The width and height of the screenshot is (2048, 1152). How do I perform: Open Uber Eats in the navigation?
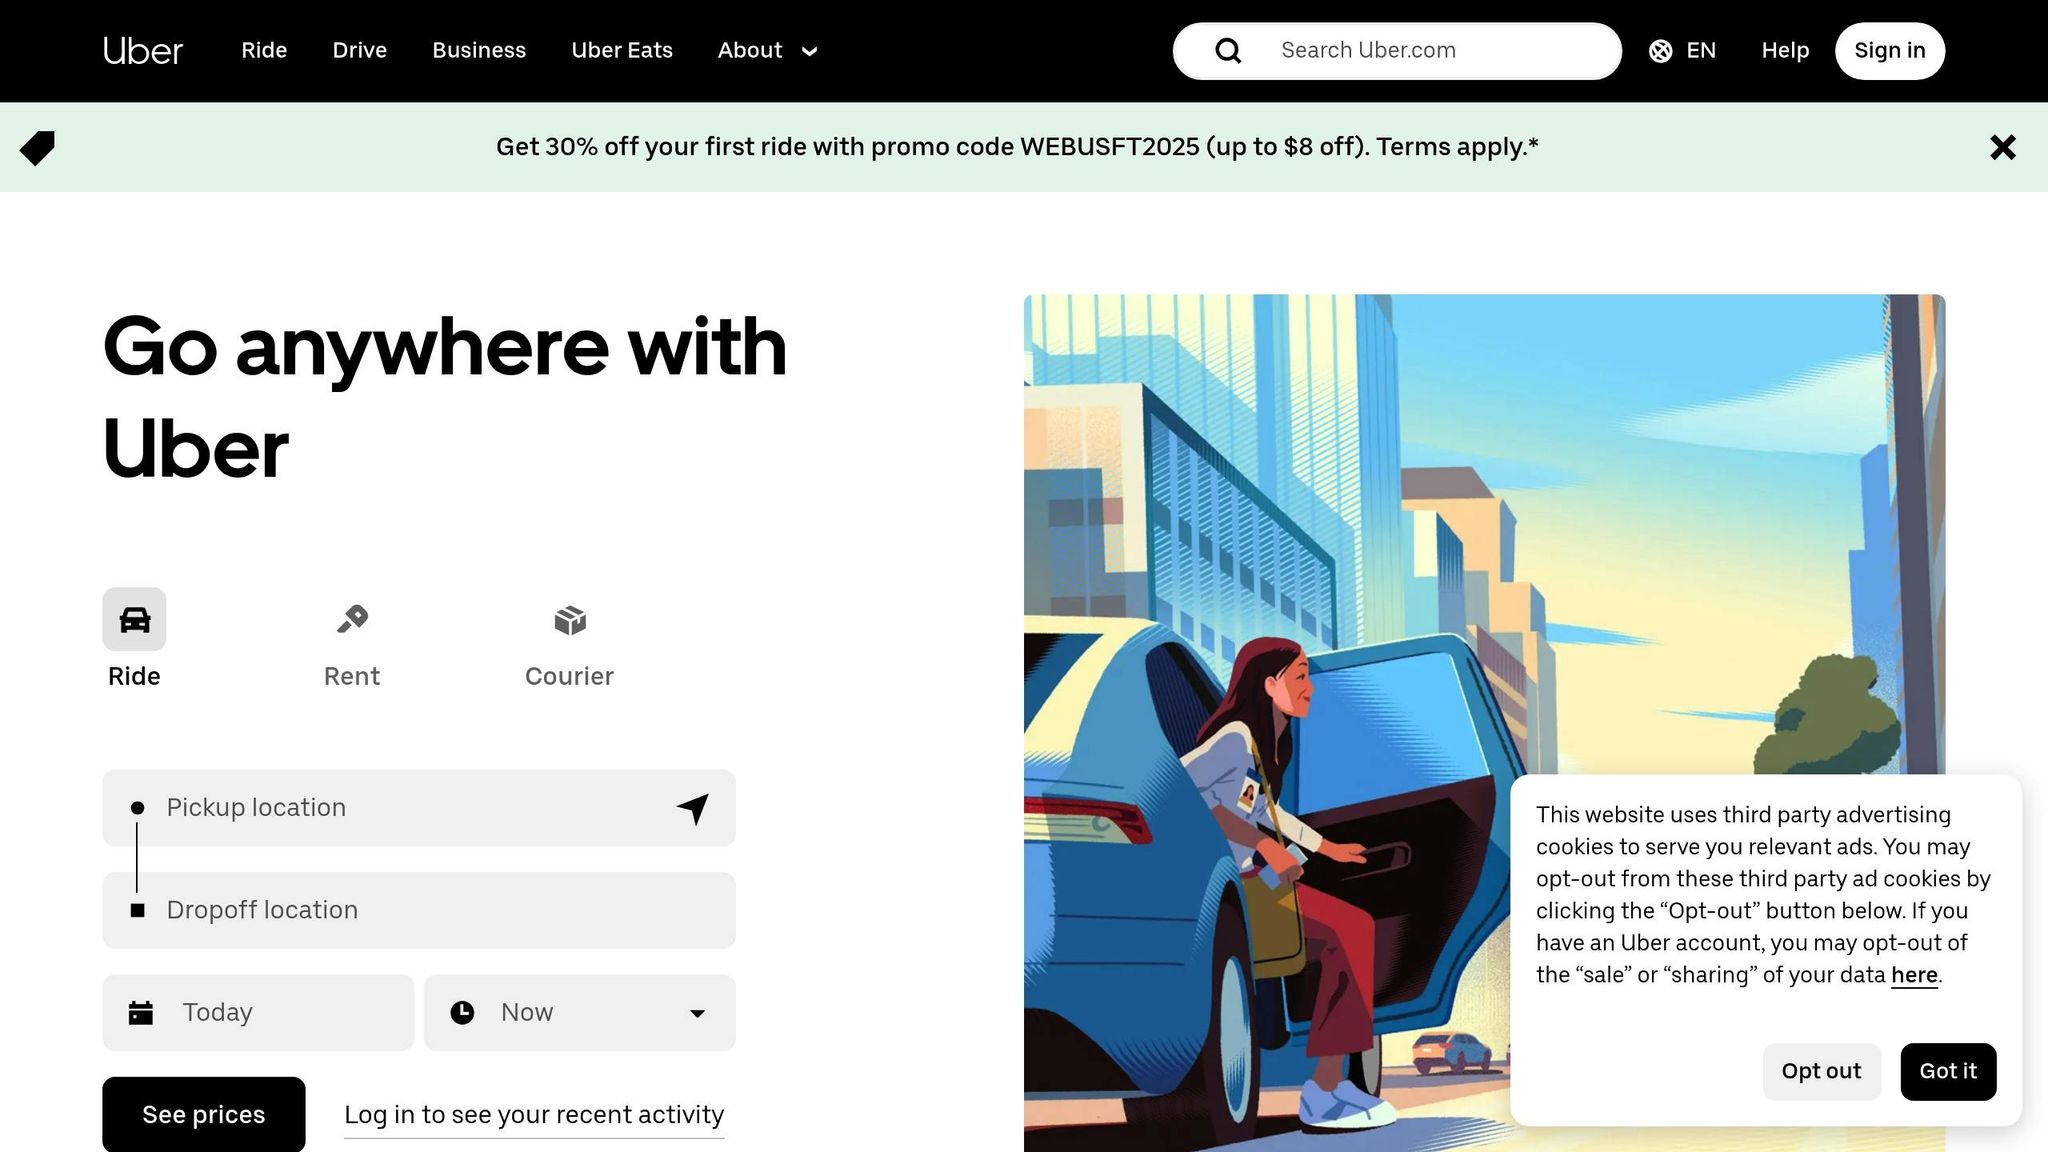622,51
